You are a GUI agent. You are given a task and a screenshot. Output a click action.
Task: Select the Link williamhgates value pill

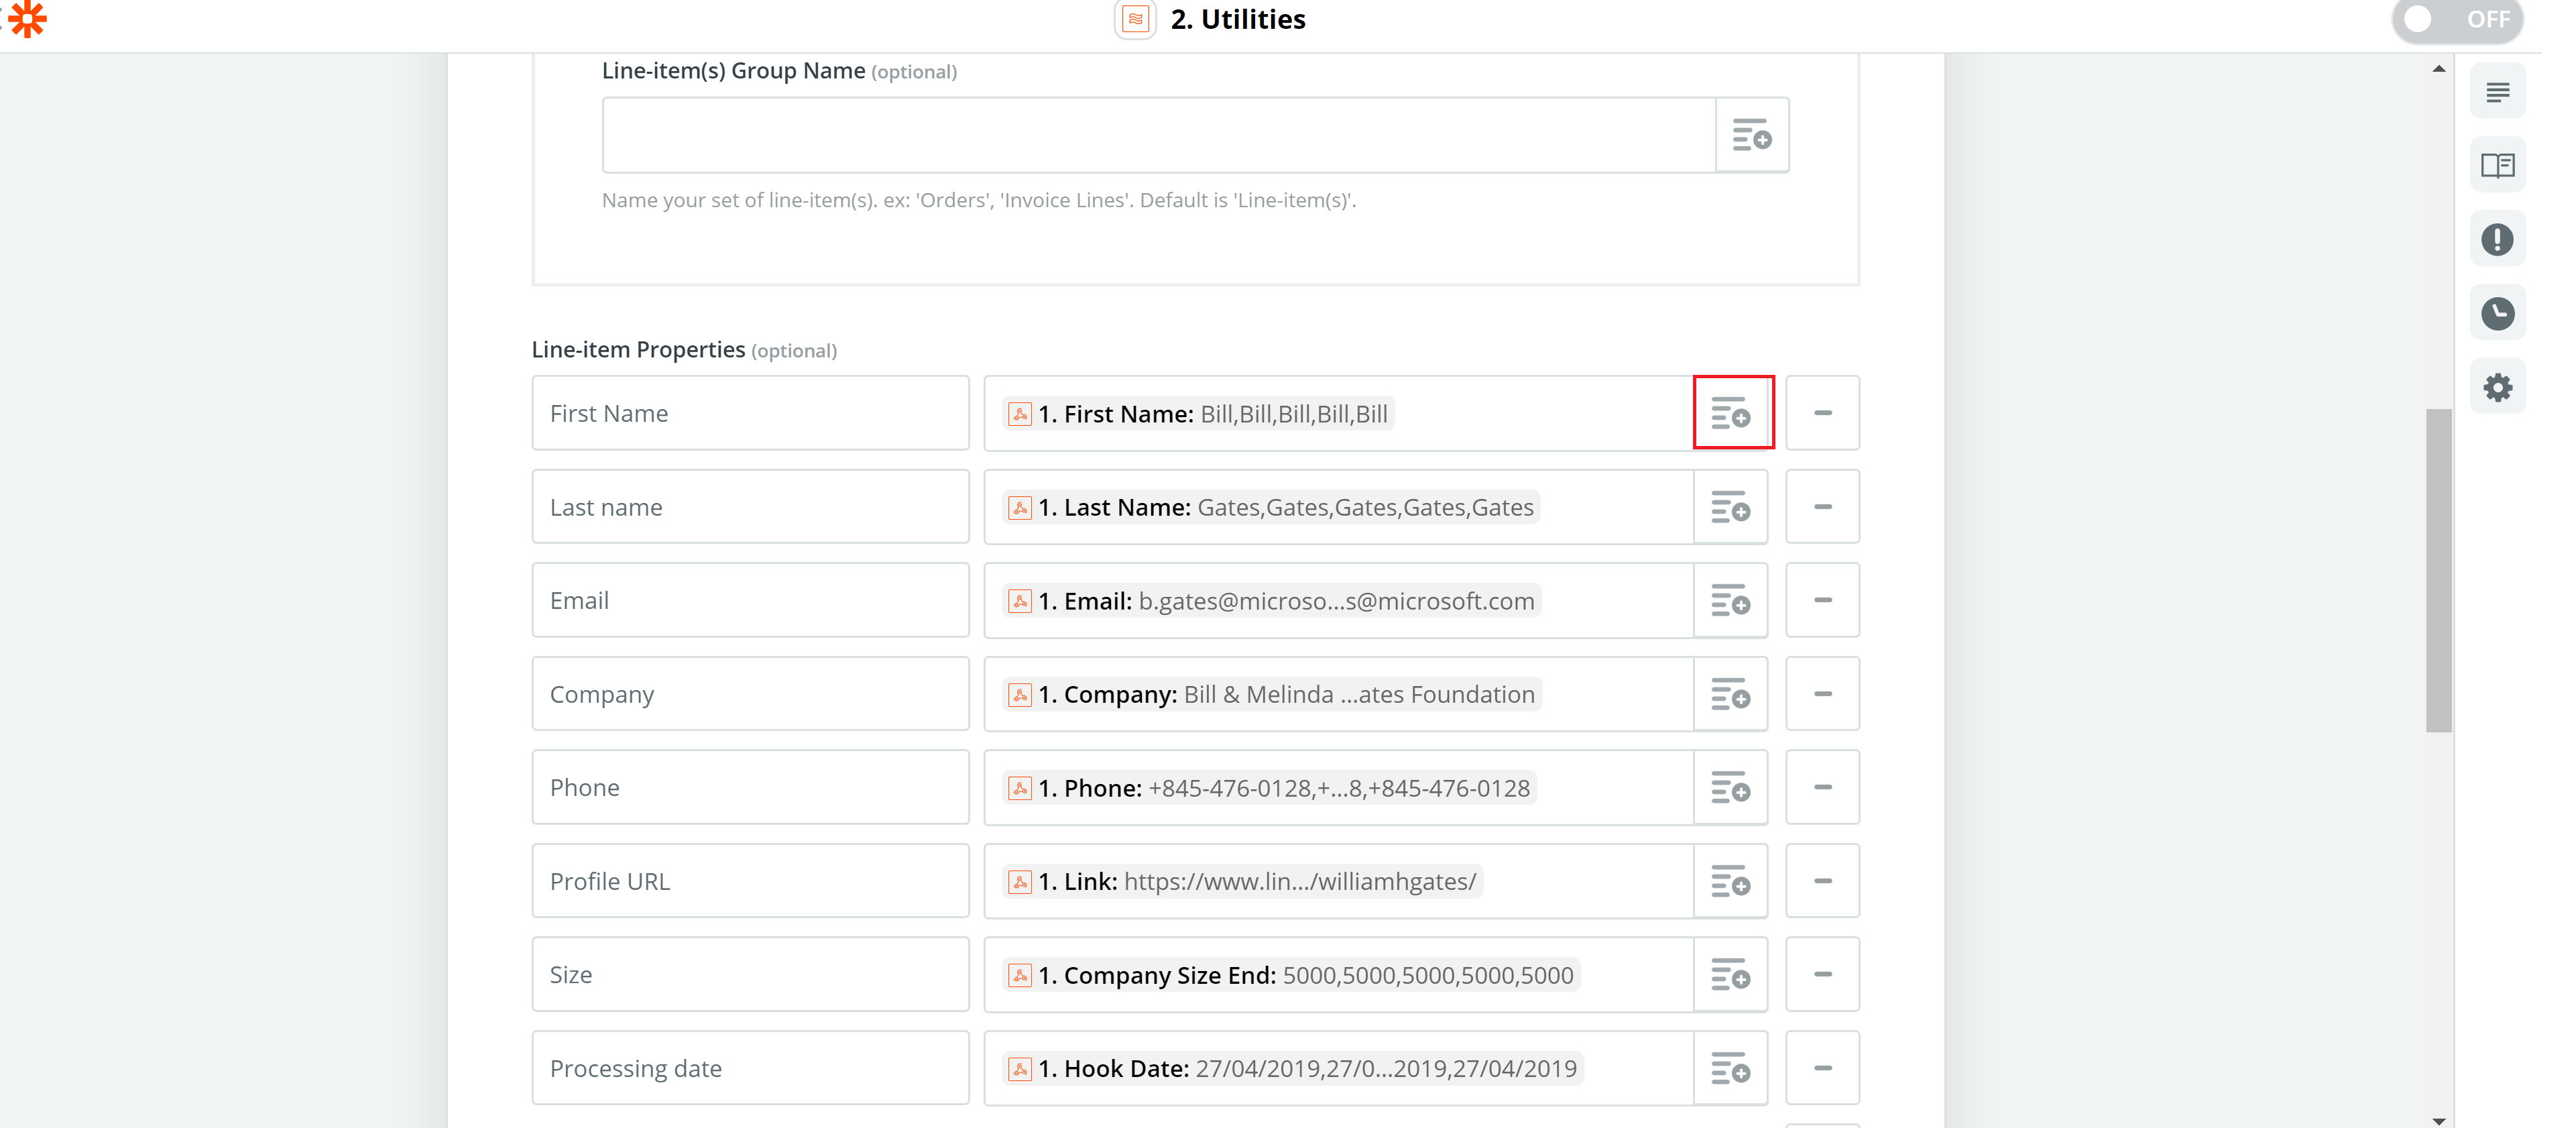[1242, 881]
